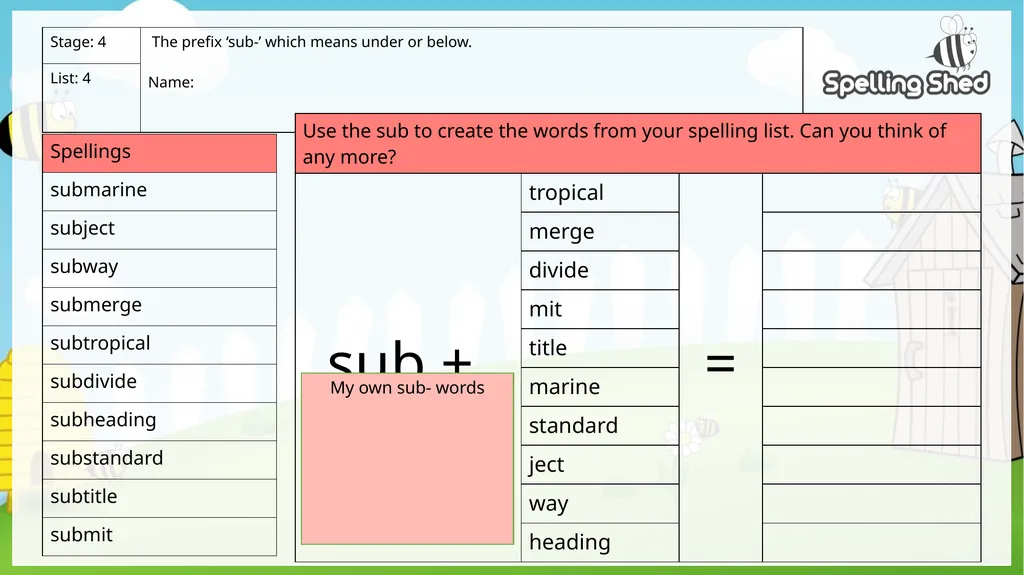Click the answer box beside 'mit'
This screenshot has height=575, width=1024.
coord(871,309)
